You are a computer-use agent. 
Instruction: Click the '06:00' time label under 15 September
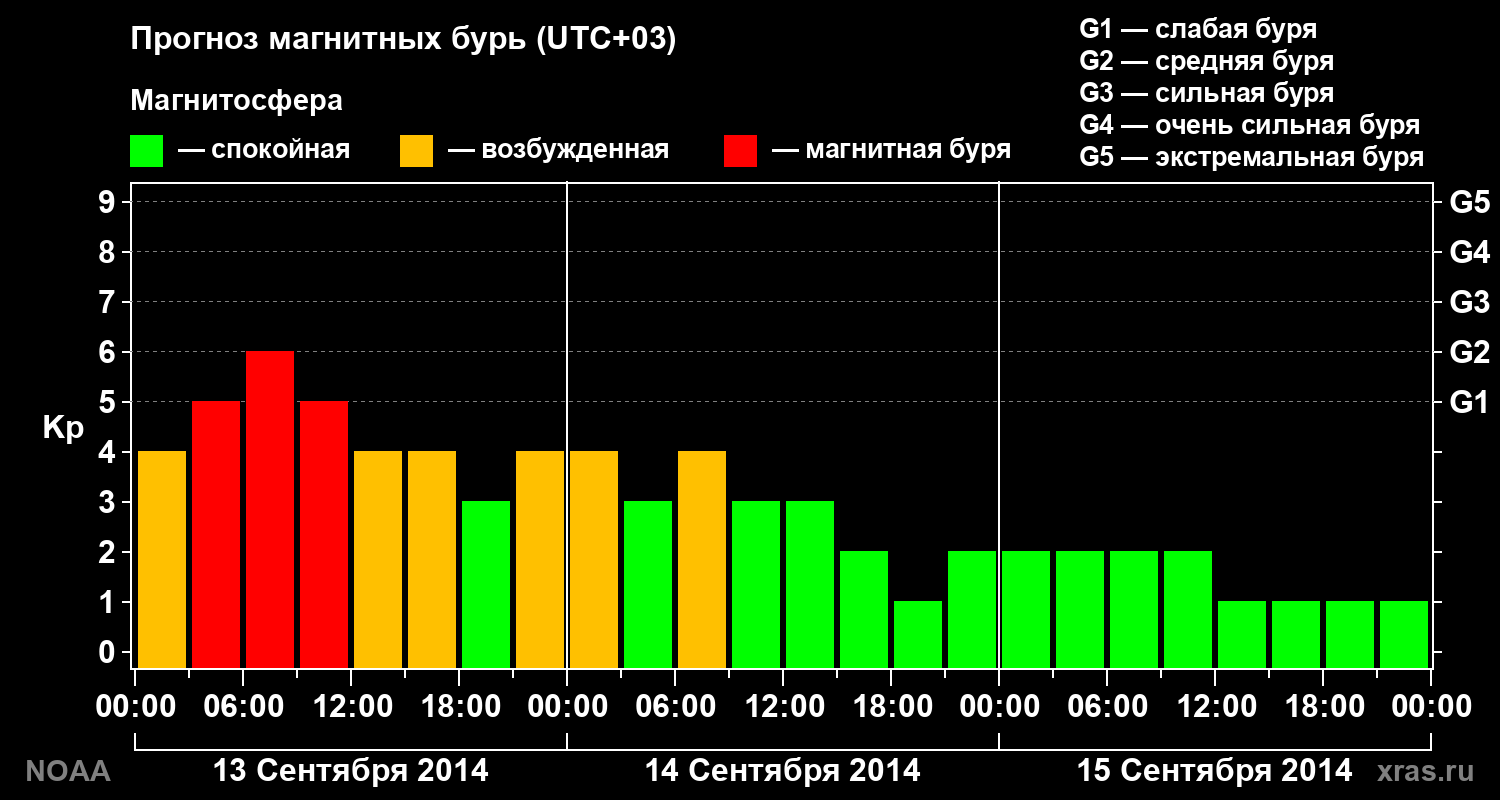point(1106,706)
